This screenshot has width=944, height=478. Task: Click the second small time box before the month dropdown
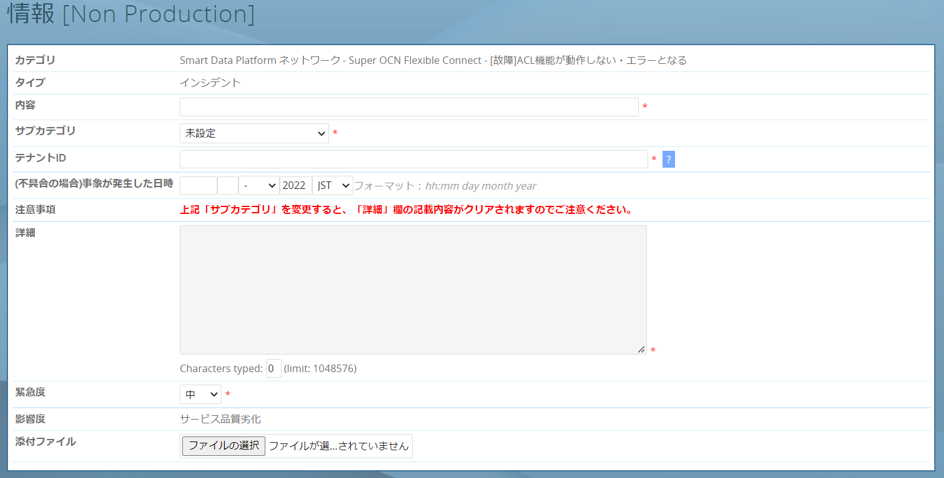point(227,185)
